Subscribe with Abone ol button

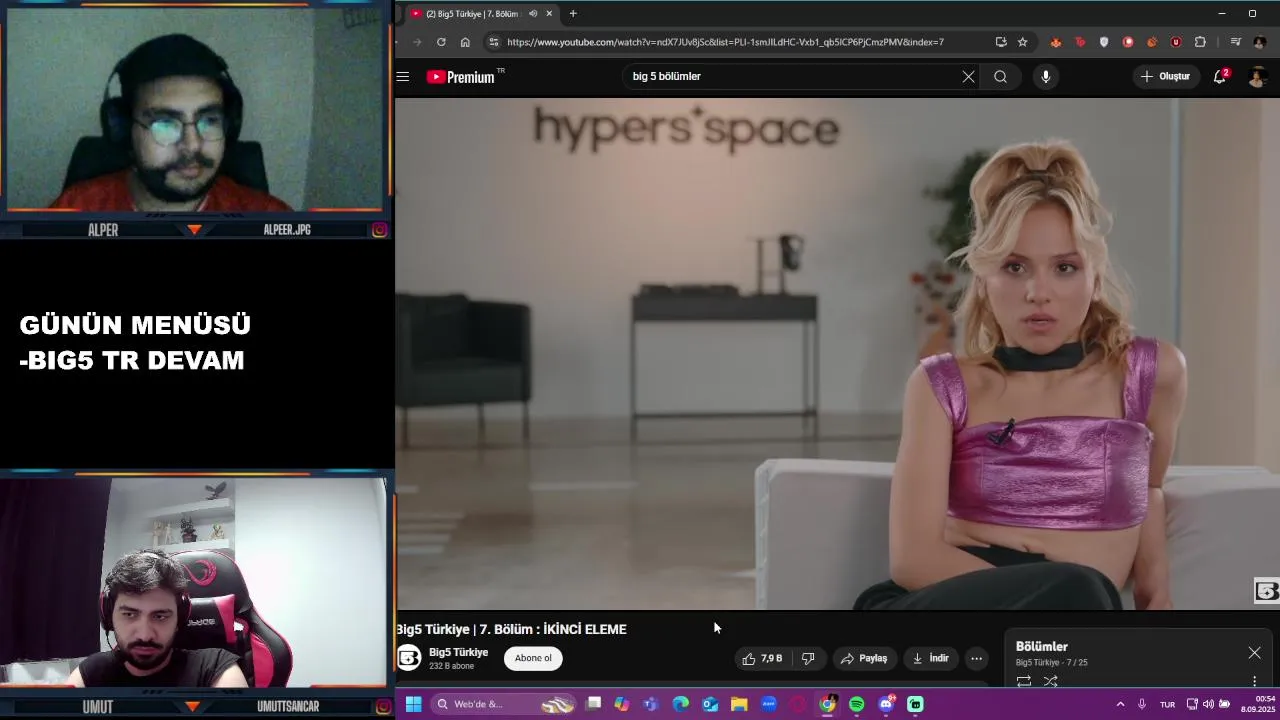[x=533, y=658]
